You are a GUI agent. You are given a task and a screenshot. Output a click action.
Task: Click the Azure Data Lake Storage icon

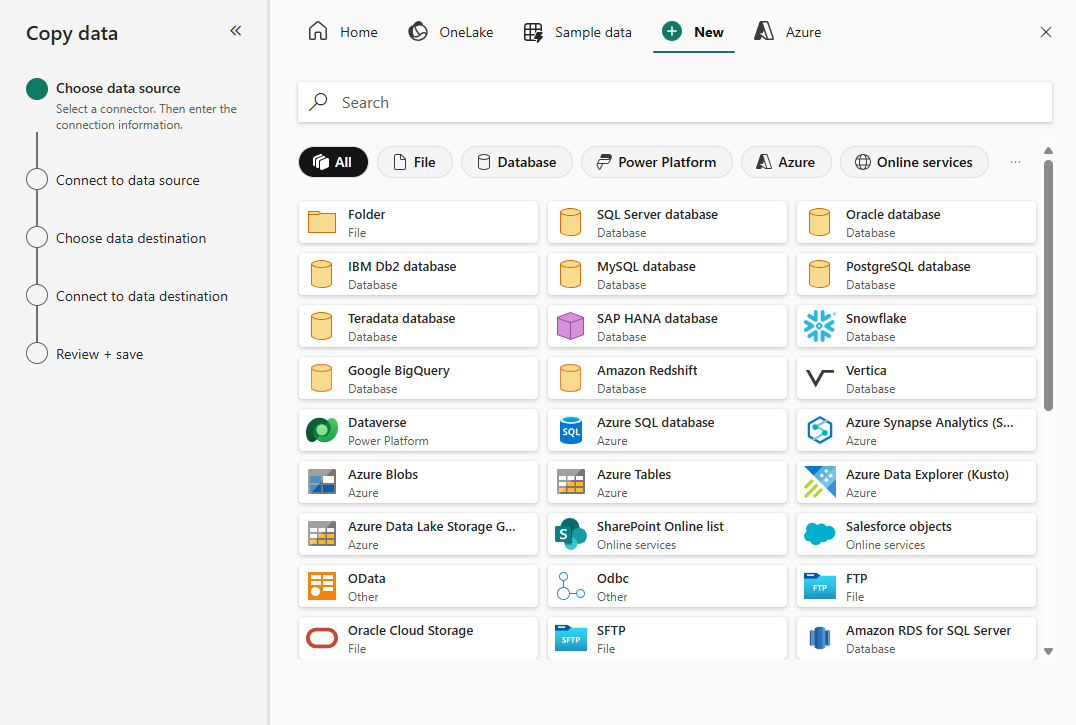coord(321,534)
